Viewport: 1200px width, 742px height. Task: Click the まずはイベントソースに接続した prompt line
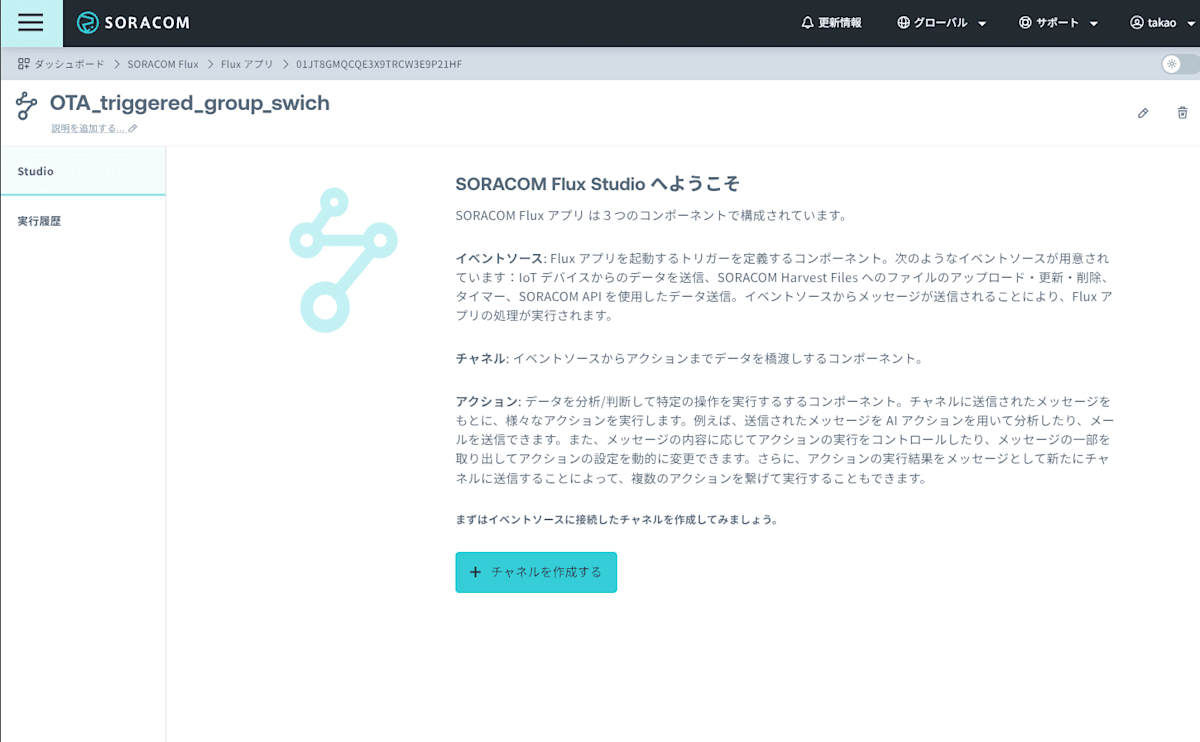click(616, 520)
